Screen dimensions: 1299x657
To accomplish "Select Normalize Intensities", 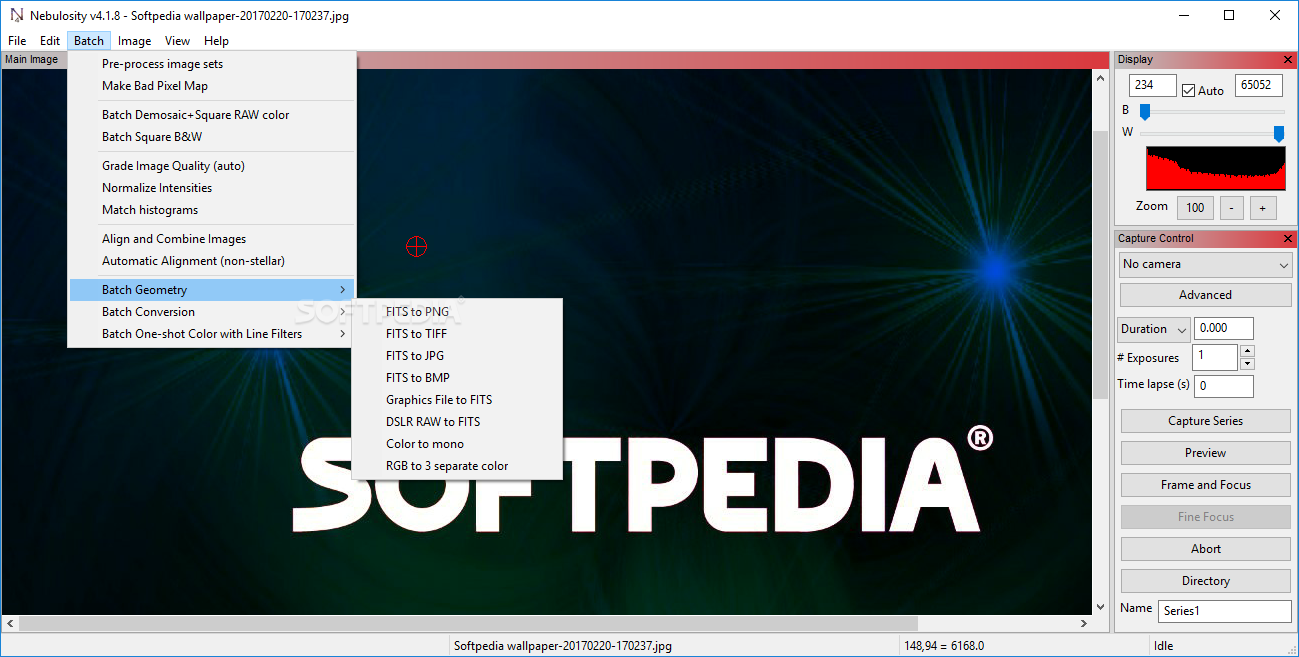I will [211, 188].
